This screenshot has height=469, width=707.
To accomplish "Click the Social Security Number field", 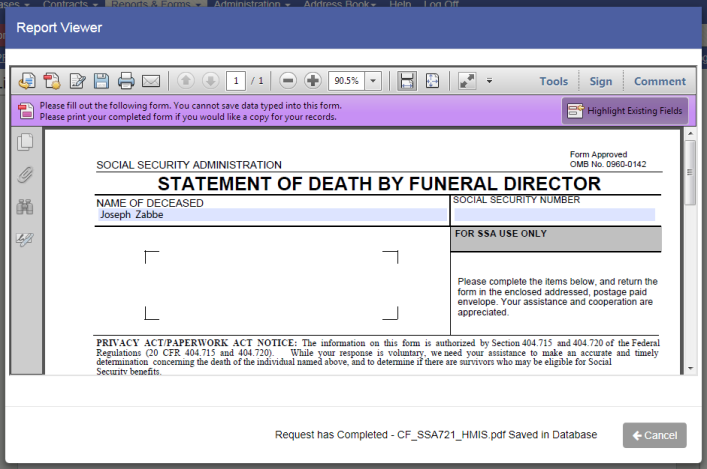I will click(x=555, y=215).
